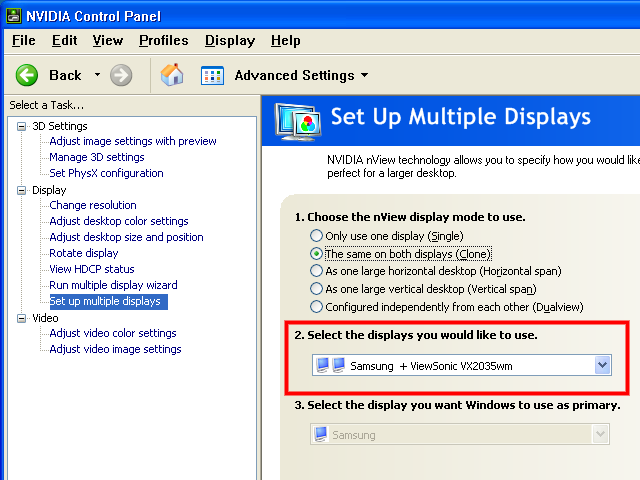Click the grey Forward arrow icon
The image size is (640, 480).
[x=121, y=75]
